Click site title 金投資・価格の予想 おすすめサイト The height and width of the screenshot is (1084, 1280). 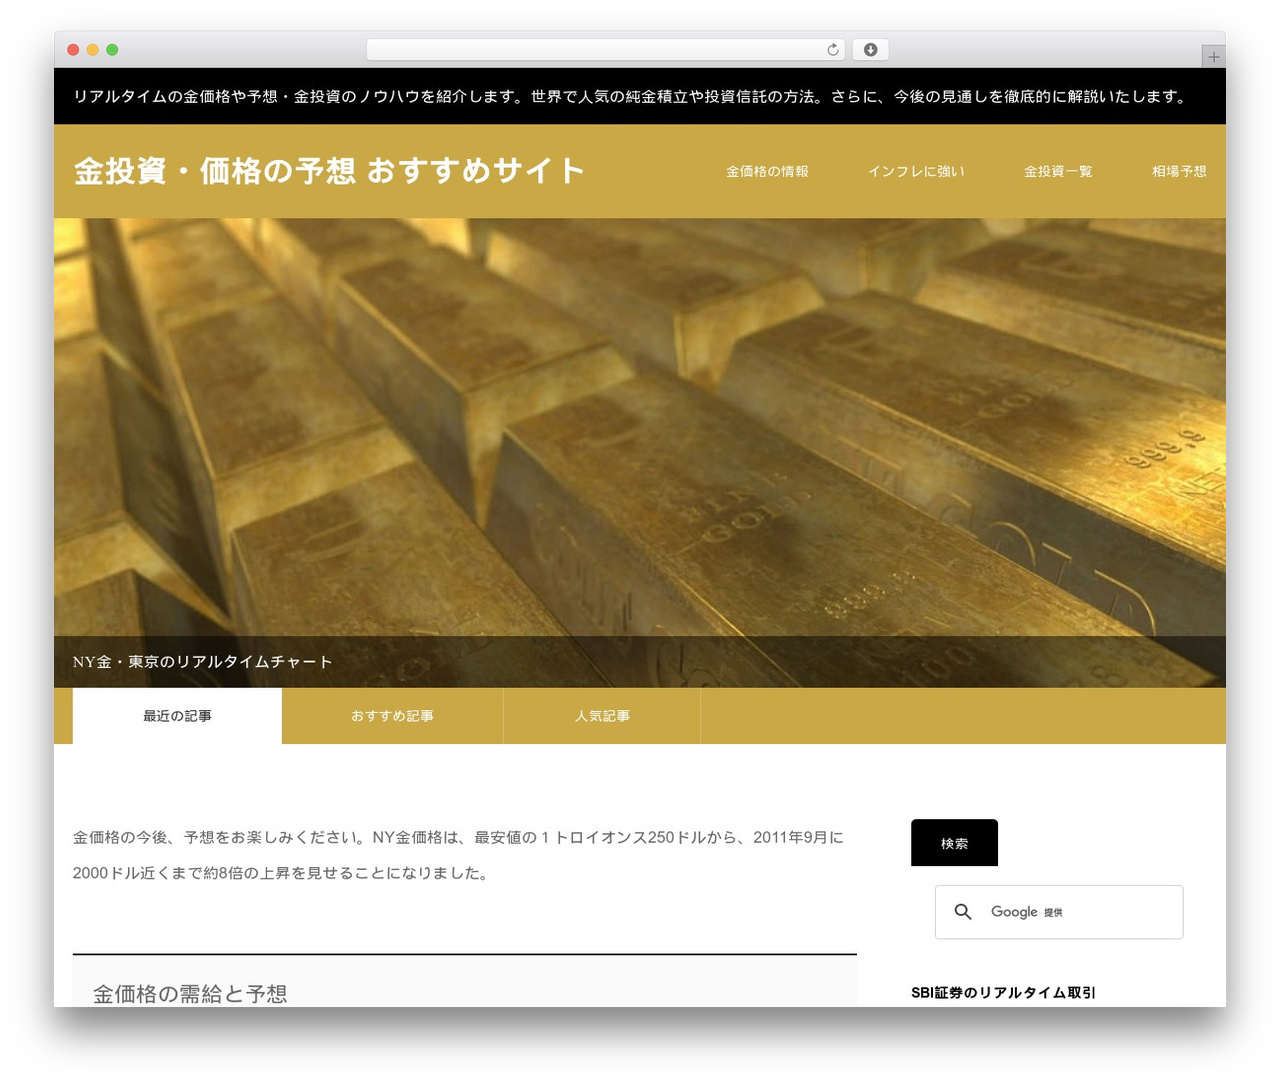(329, 171)
